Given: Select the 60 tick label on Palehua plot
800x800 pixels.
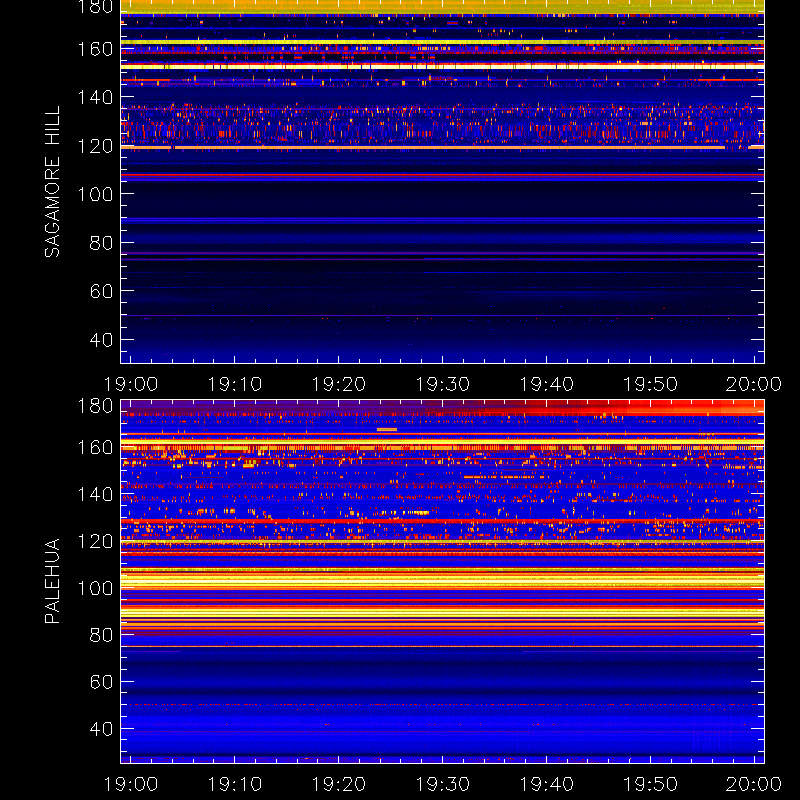Looking at the screenshot, I should coord(101,682).
